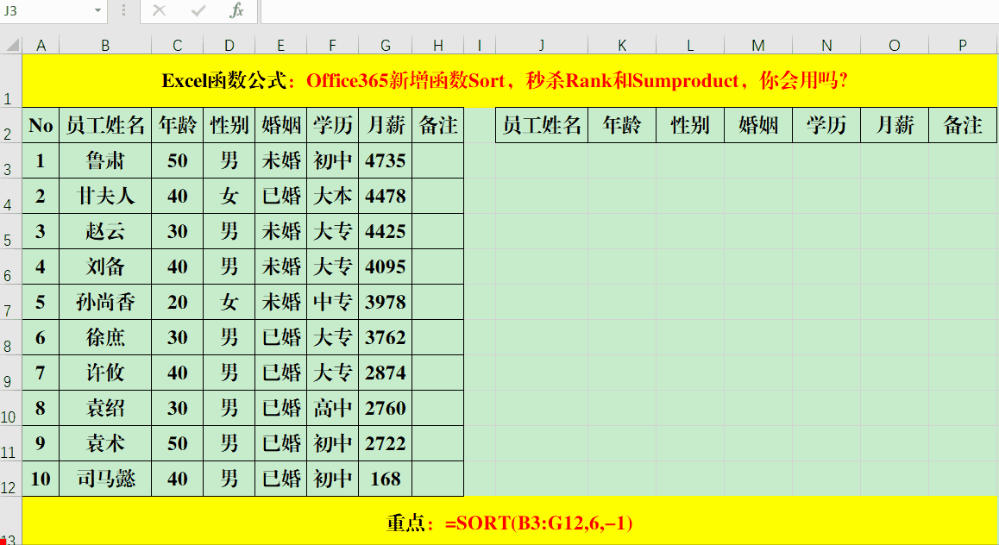Image resolution: width=999 pixels, height=545 pixels.
Task: Click right table '婚姻' header in column M
Action: (758, 125)
